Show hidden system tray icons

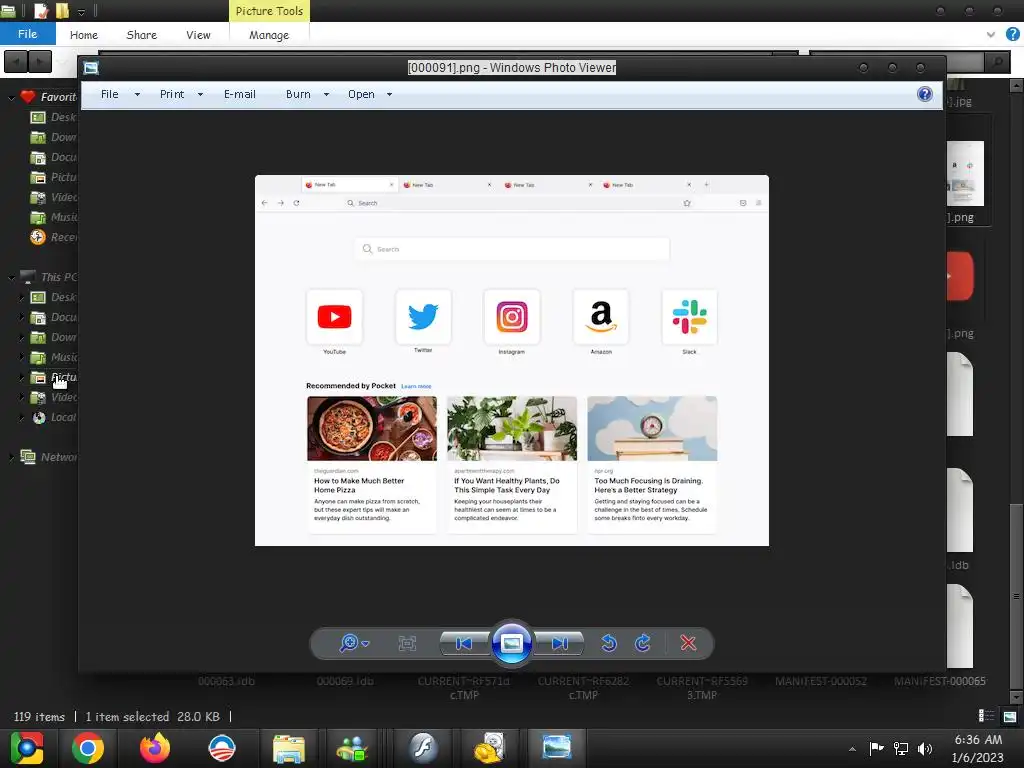852,749
